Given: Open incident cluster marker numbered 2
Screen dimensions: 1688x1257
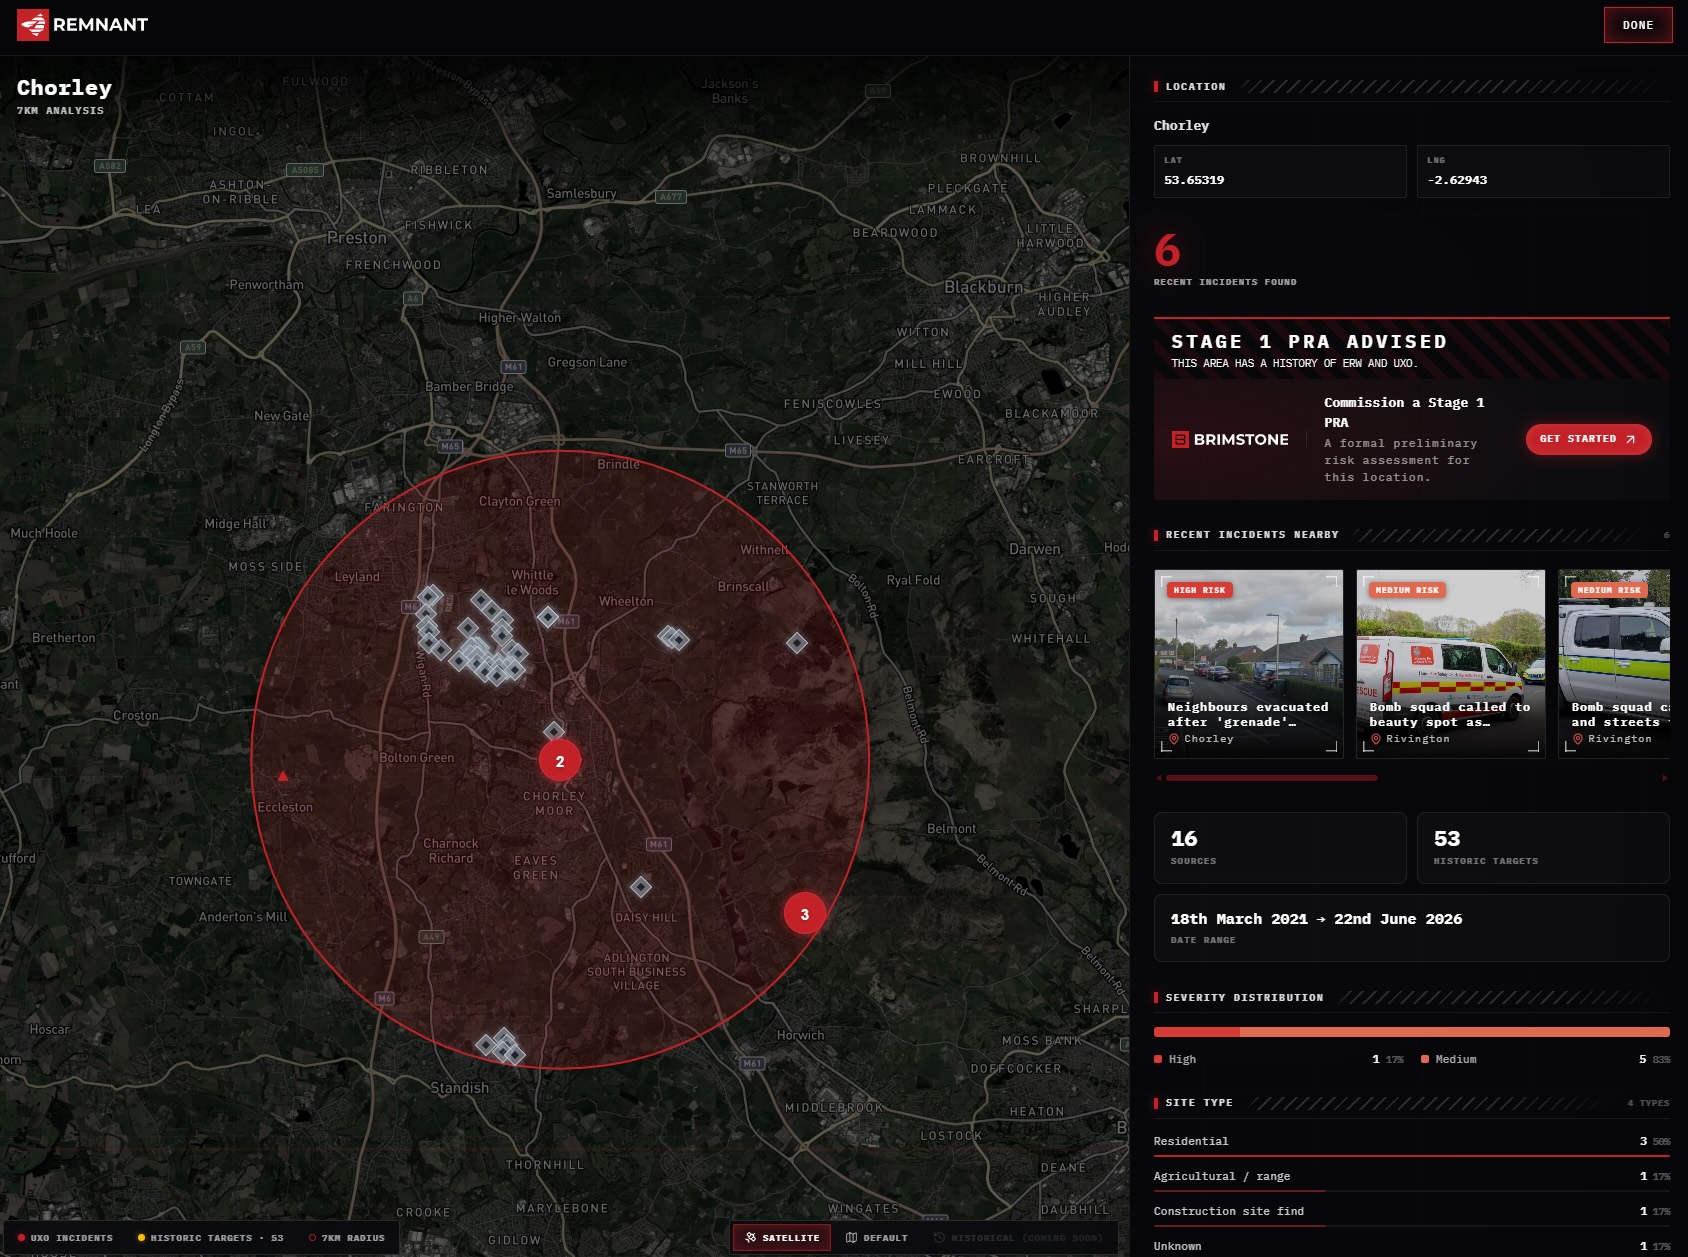Looking at the screenshot, I should tap(560, 761).
